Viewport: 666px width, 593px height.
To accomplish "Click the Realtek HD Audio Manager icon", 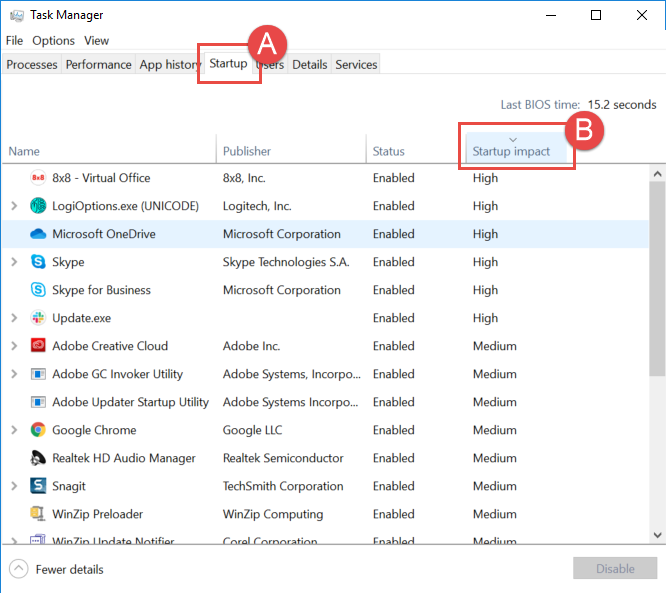I will point(38,458).
